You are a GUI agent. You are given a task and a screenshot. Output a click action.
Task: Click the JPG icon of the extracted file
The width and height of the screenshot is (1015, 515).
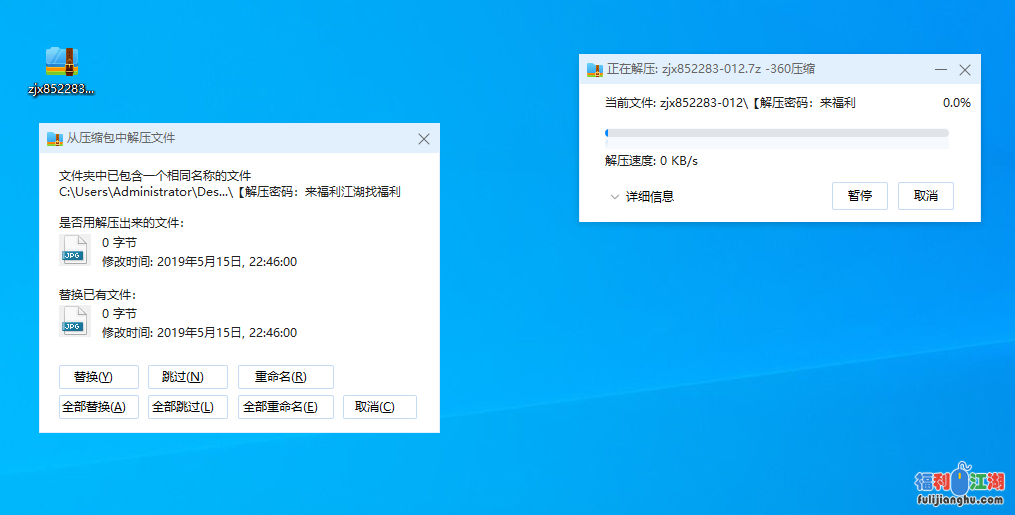[x=75, y=251]
